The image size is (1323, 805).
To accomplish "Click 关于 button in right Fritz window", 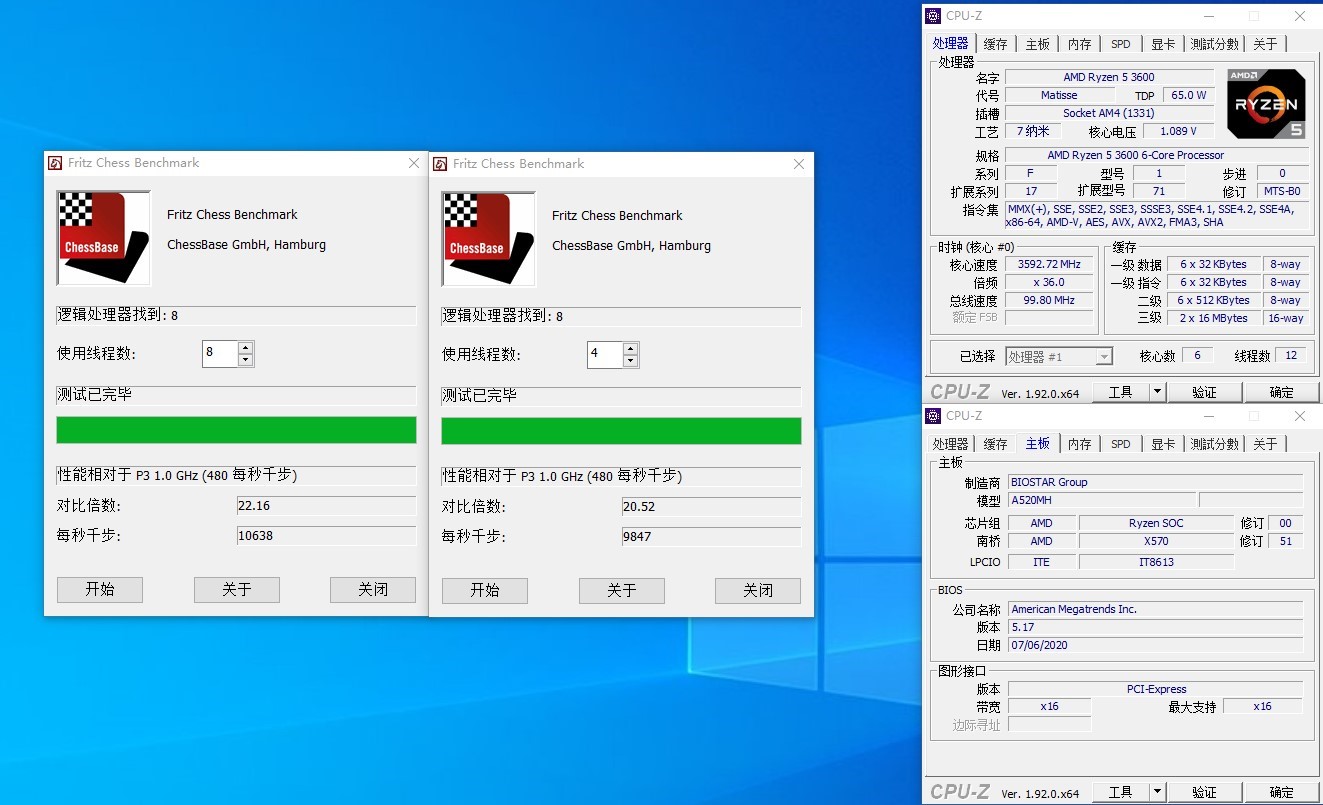I will [x=622, y=591].
